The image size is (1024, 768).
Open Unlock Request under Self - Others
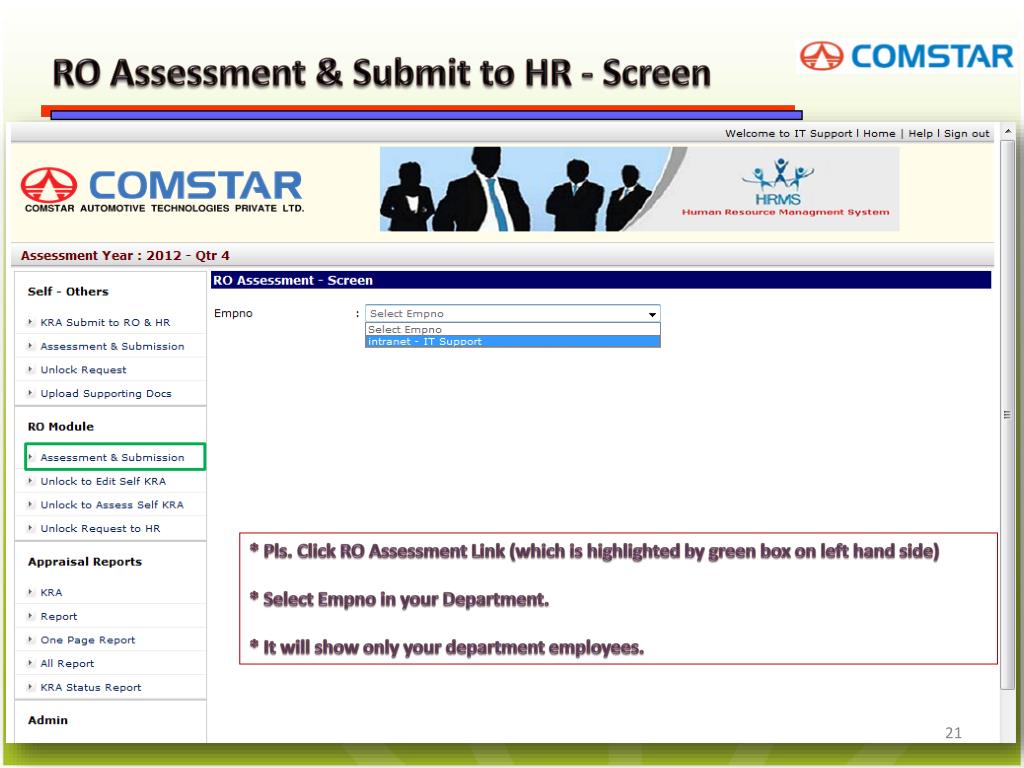coord(84,370)
